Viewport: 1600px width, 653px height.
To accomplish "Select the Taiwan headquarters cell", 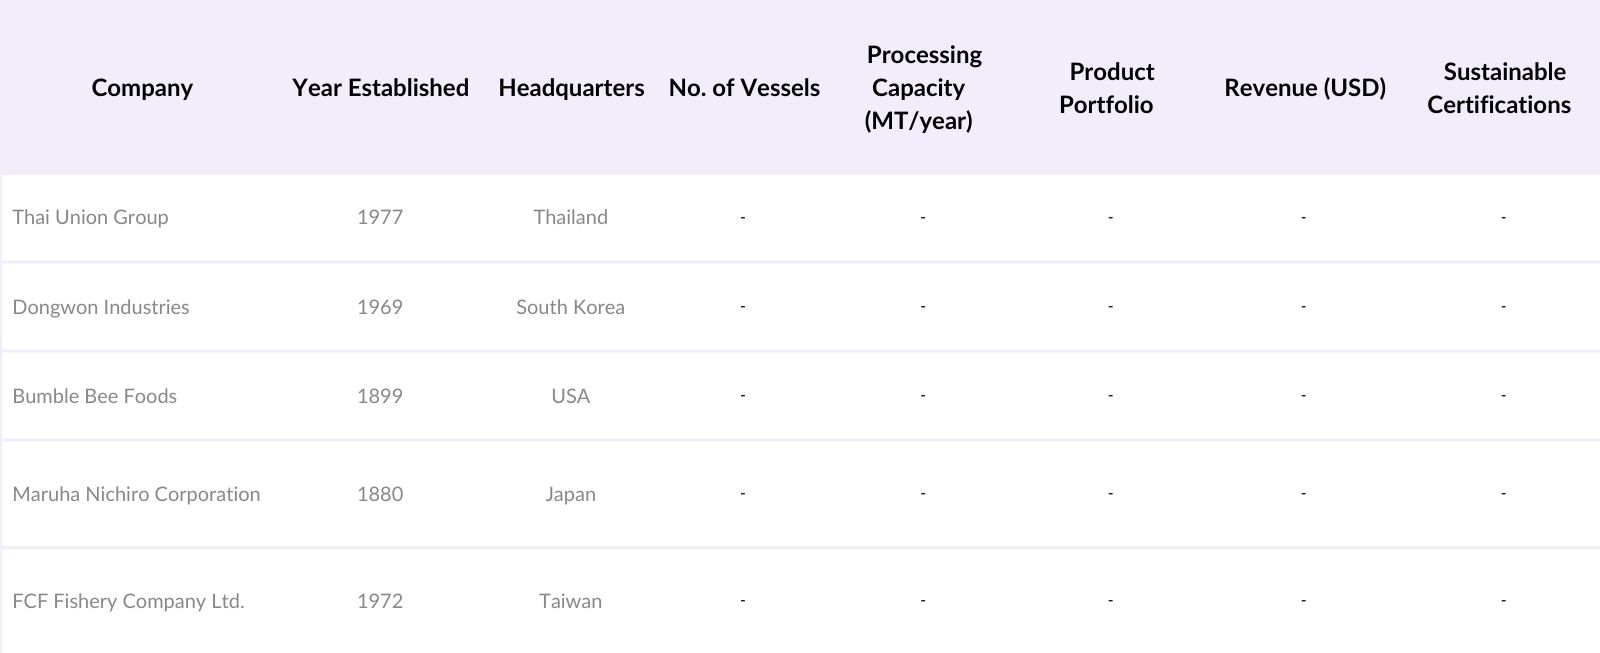I will click(570, 601).
